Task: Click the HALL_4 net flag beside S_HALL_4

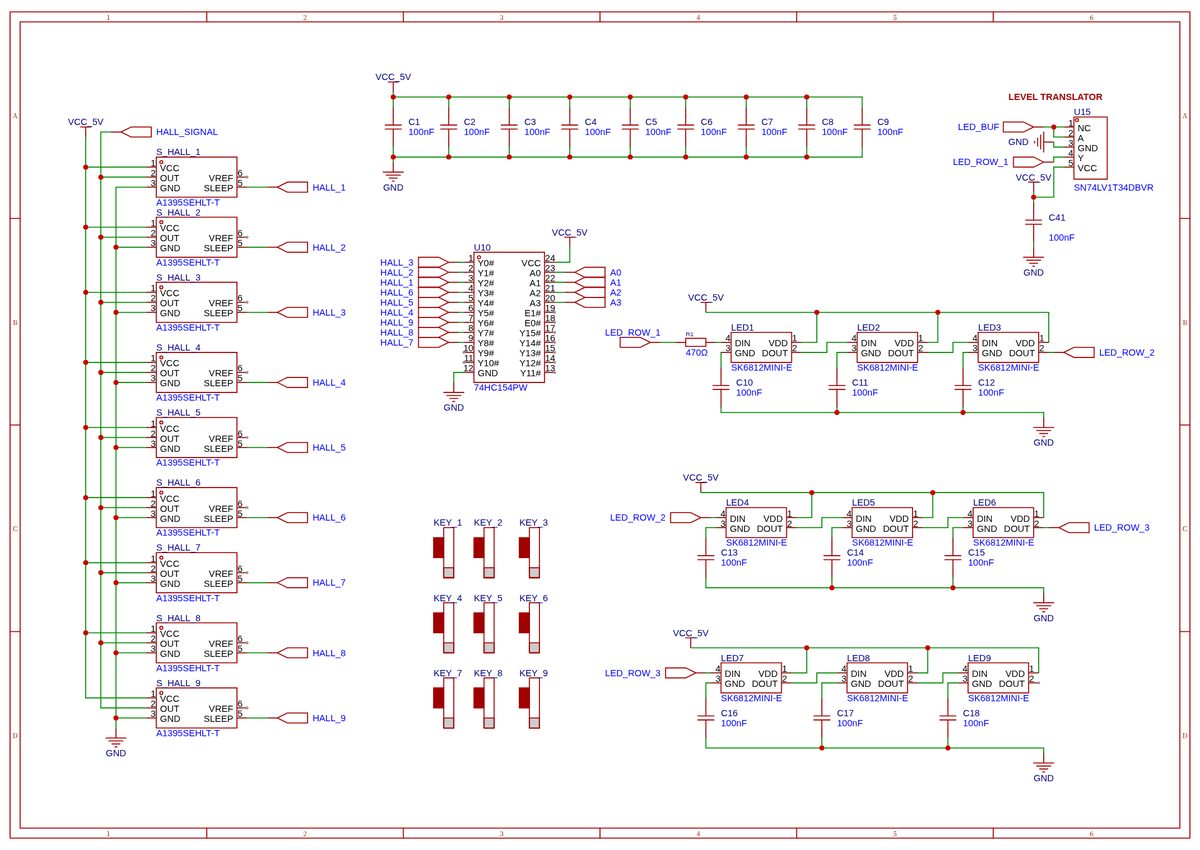Action: point(291,382)
